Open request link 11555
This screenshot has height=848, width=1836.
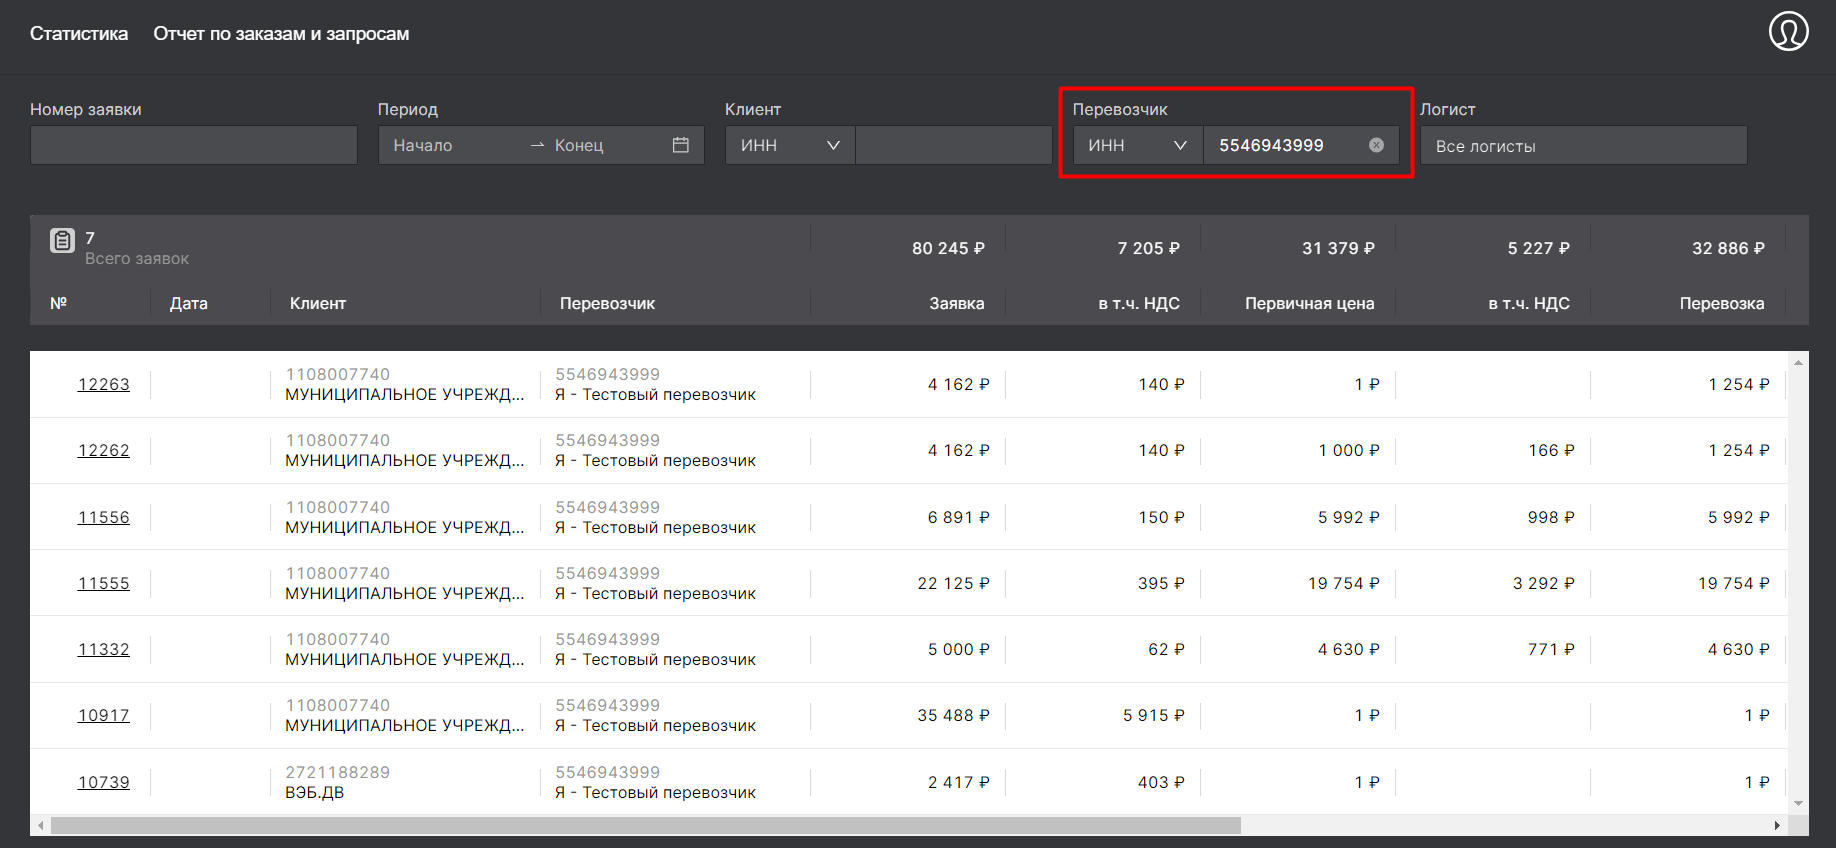click(x=104, y=583)
